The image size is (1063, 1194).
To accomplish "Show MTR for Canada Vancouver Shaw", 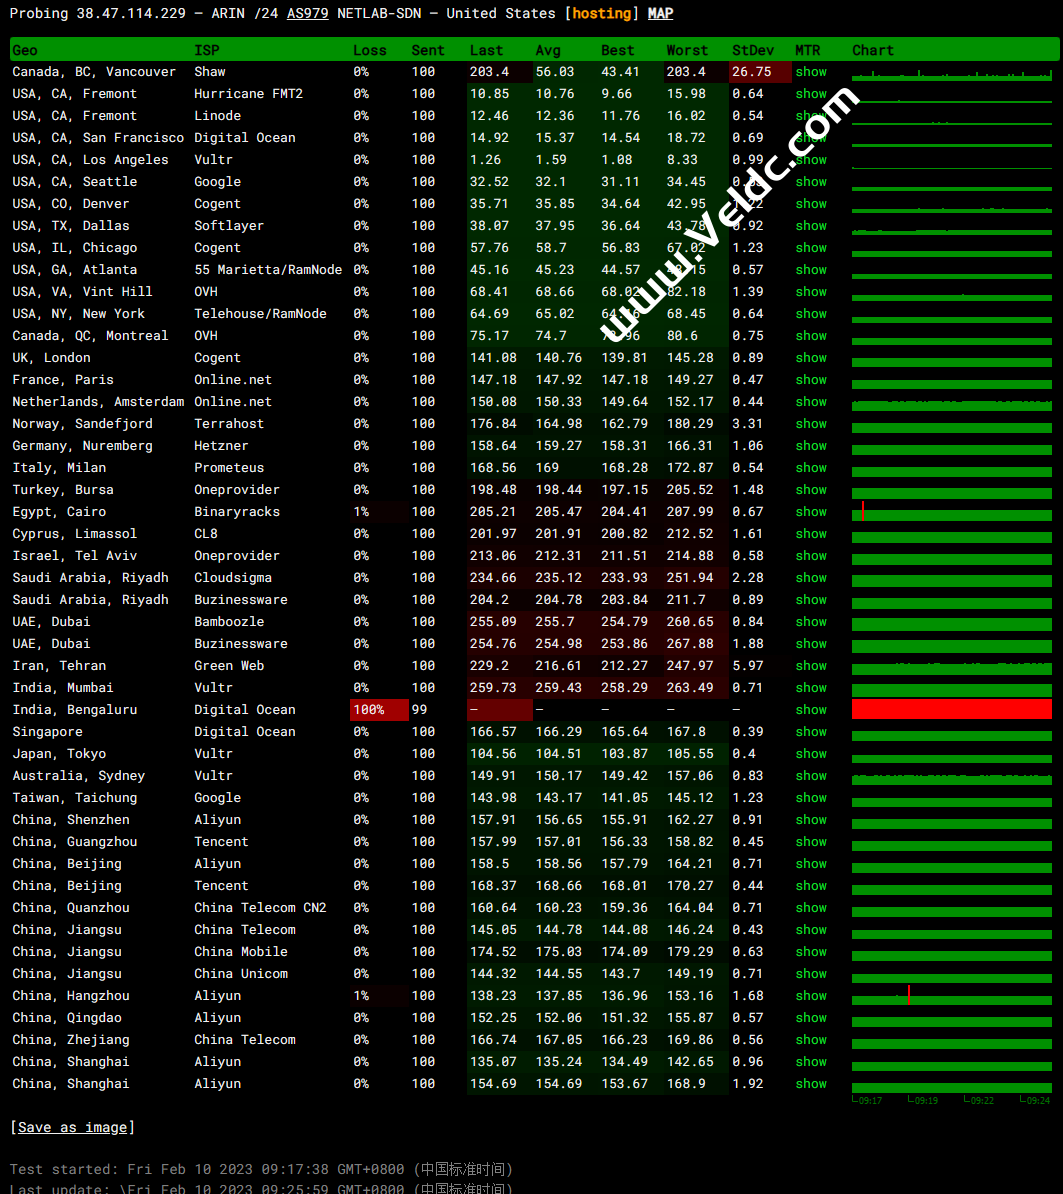I will pos(811,72).
